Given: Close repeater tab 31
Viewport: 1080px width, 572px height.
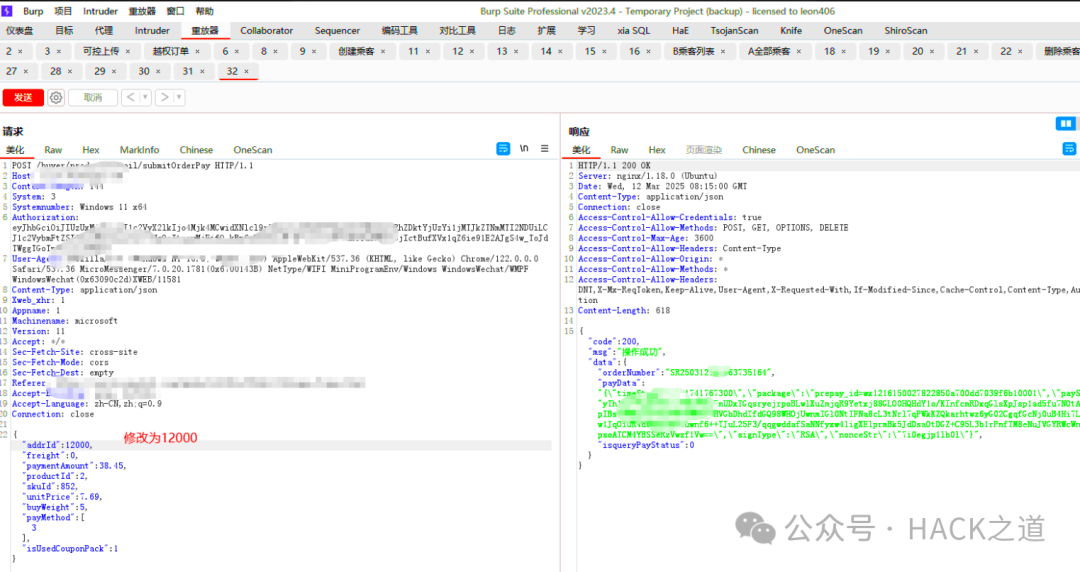Looking at the screenshot, I should coord(202,72).
